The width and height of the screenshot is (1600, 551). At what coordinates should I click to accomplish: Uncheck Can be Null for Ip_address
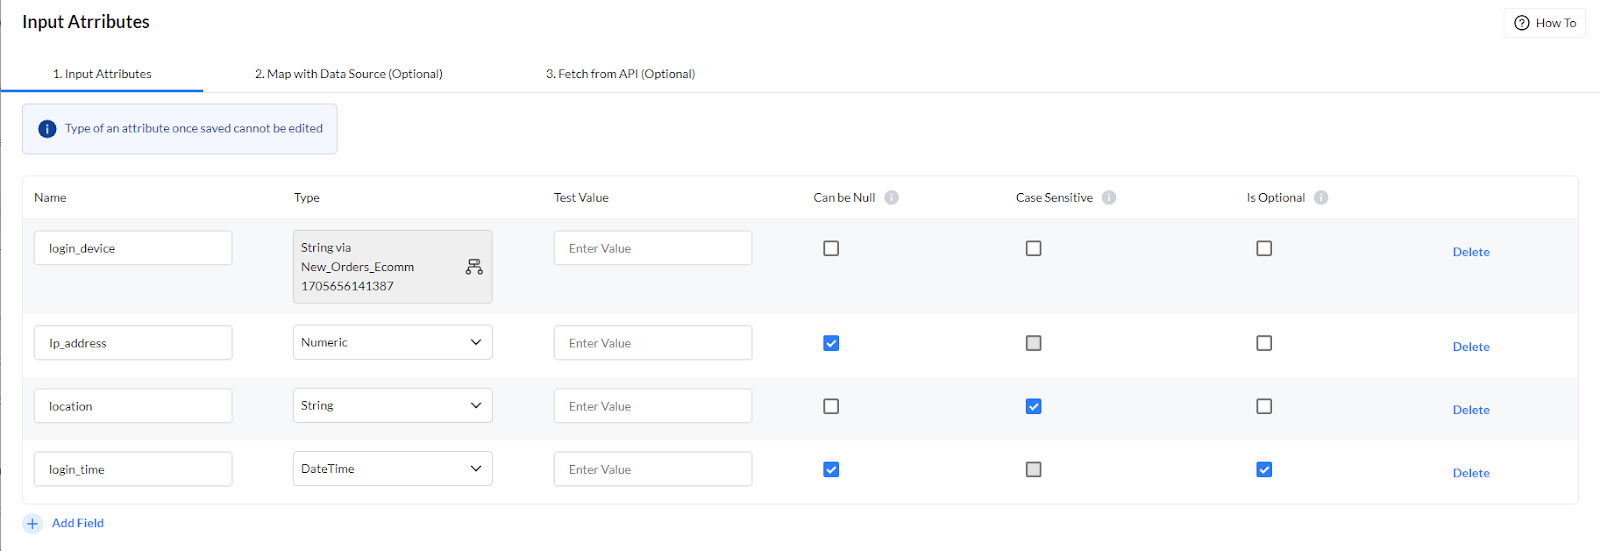pos(831,343)
